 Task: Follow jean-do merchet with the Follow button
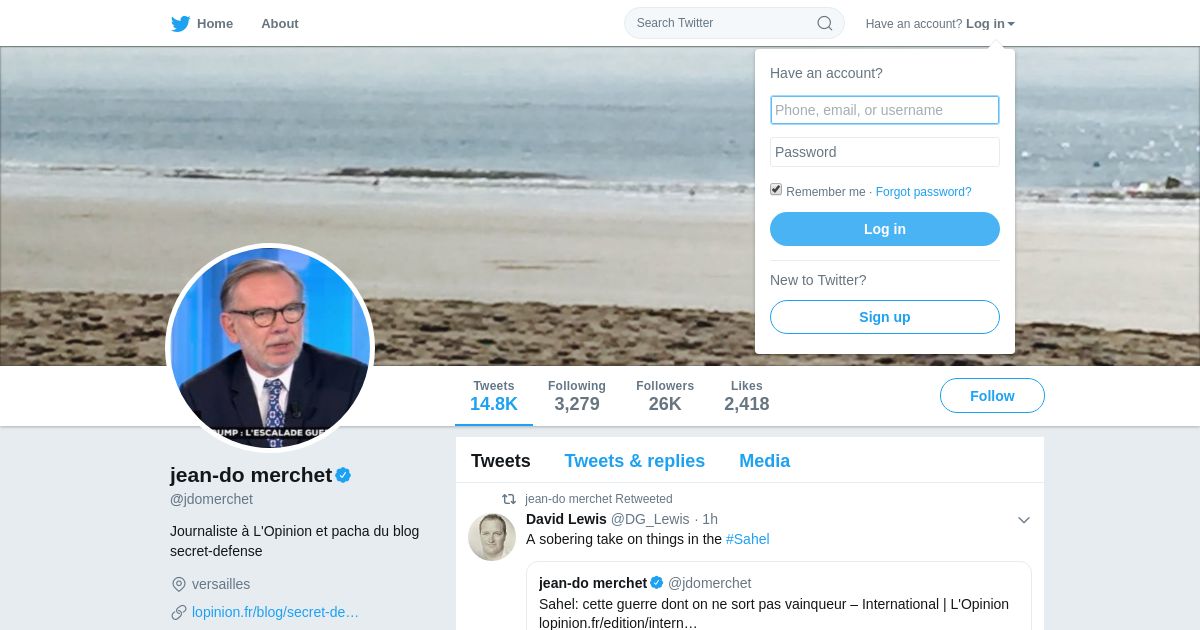[992, 396]
